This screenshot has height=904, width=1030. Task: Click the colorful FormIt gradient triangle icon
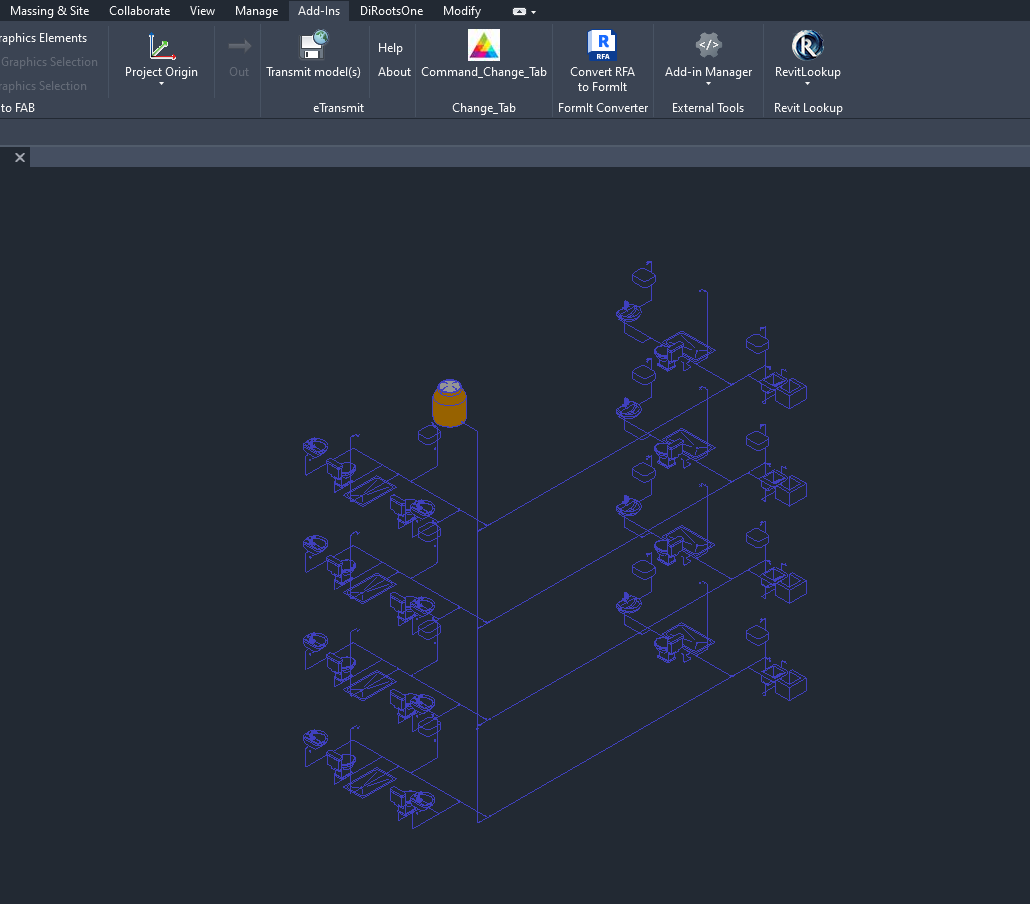pyautogui.click(x=484, y=44)
